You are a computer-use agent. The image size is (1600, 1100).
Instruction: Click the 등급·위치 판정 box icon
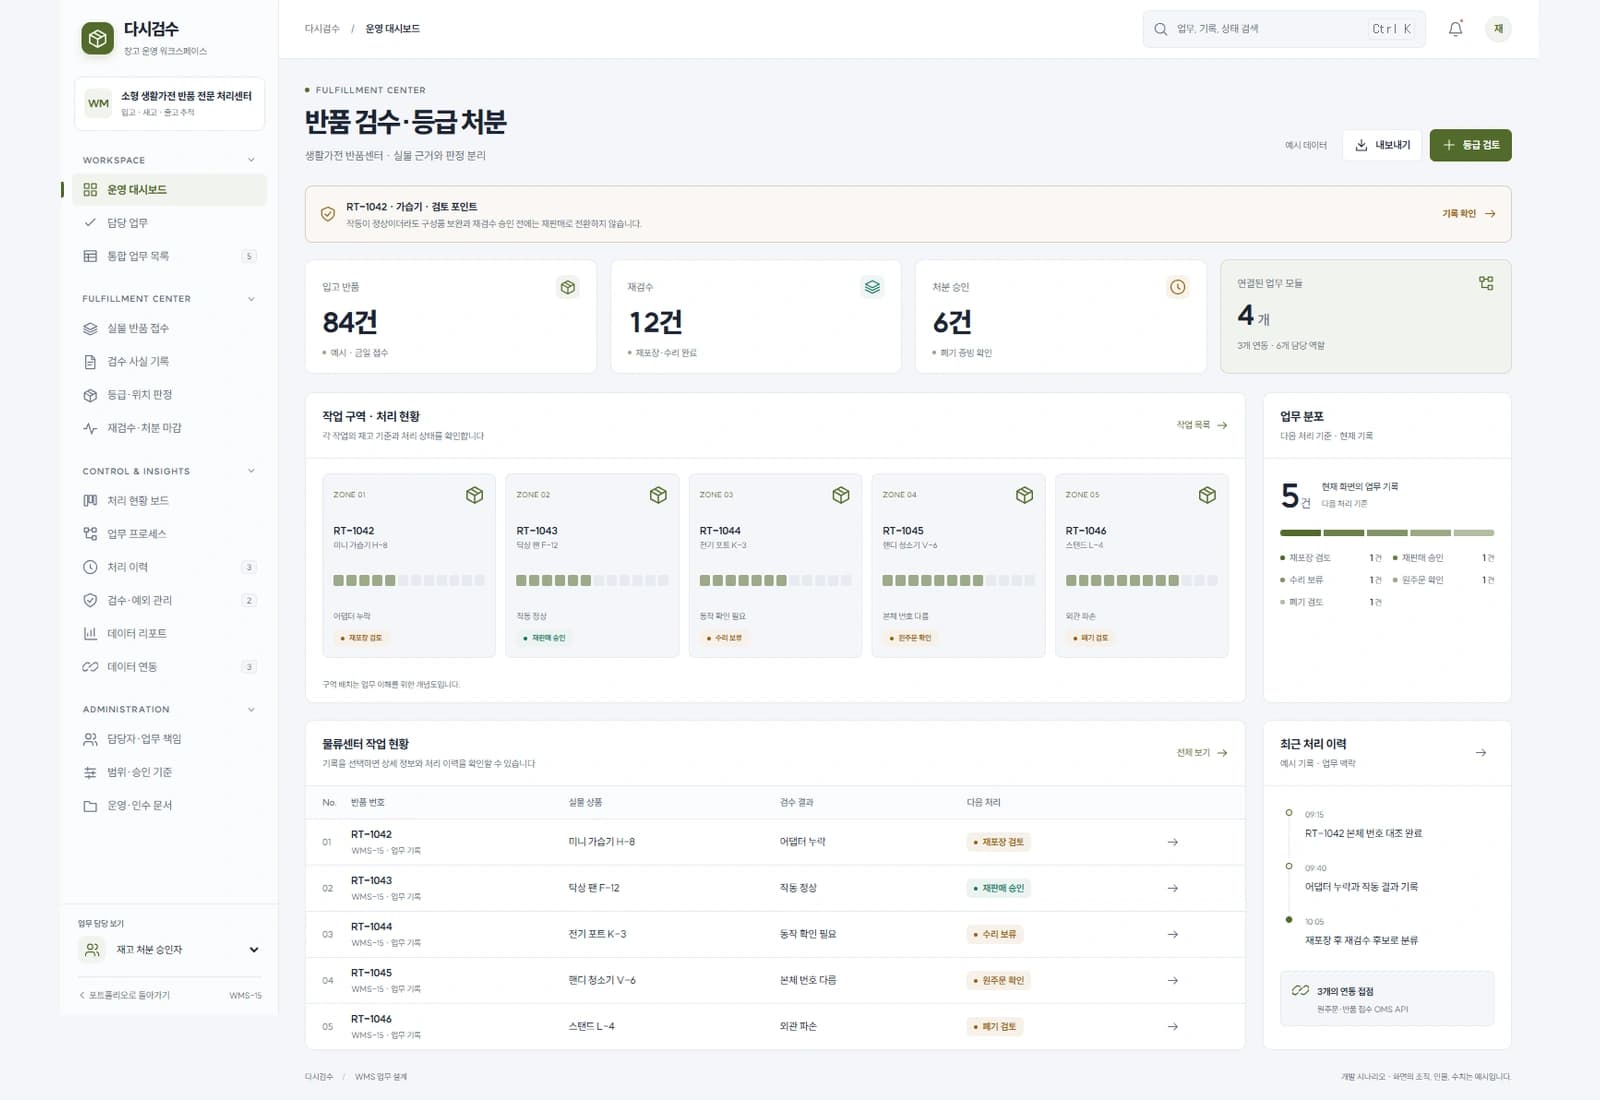point(90,395)
